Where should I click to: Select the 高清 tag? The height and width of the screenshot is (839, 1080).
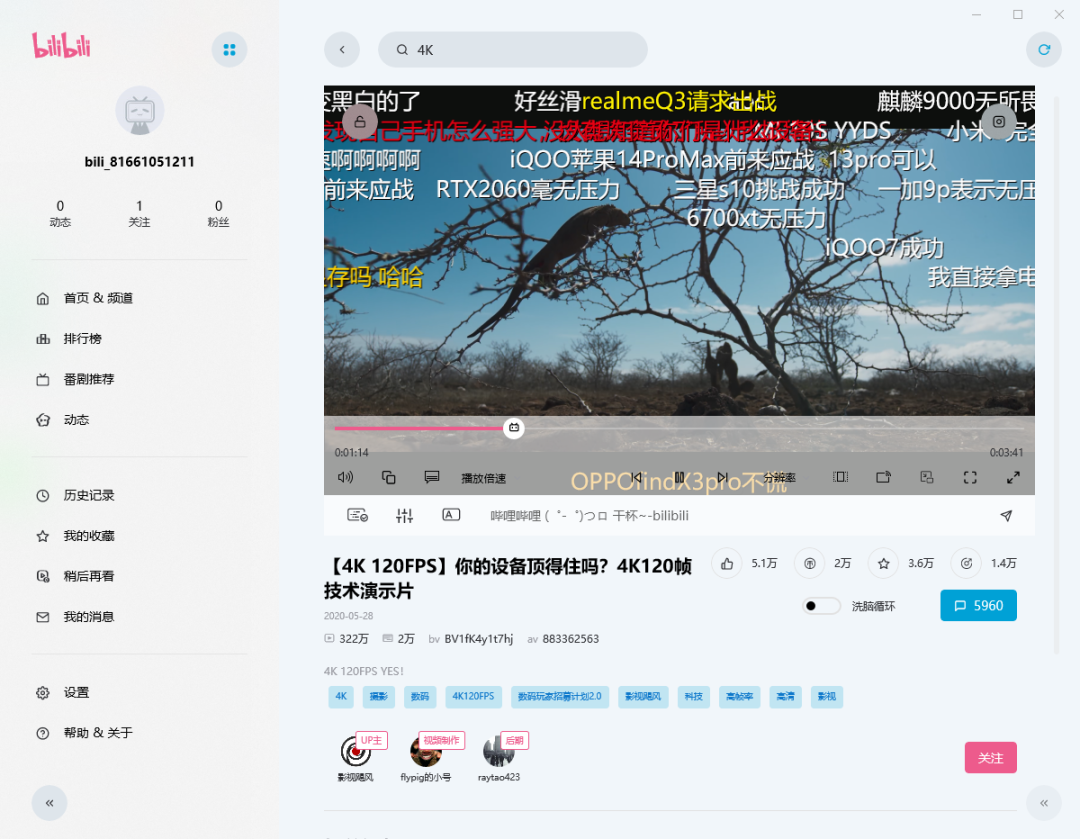[x=785, y=696]
